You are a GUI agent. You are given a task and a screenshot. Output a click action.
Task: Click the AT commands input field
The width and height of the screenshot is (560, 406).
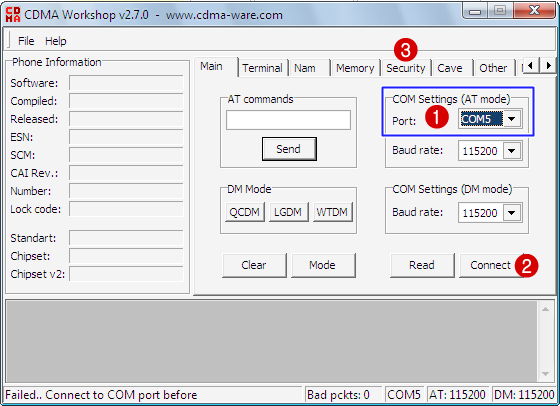coord(288,120)
